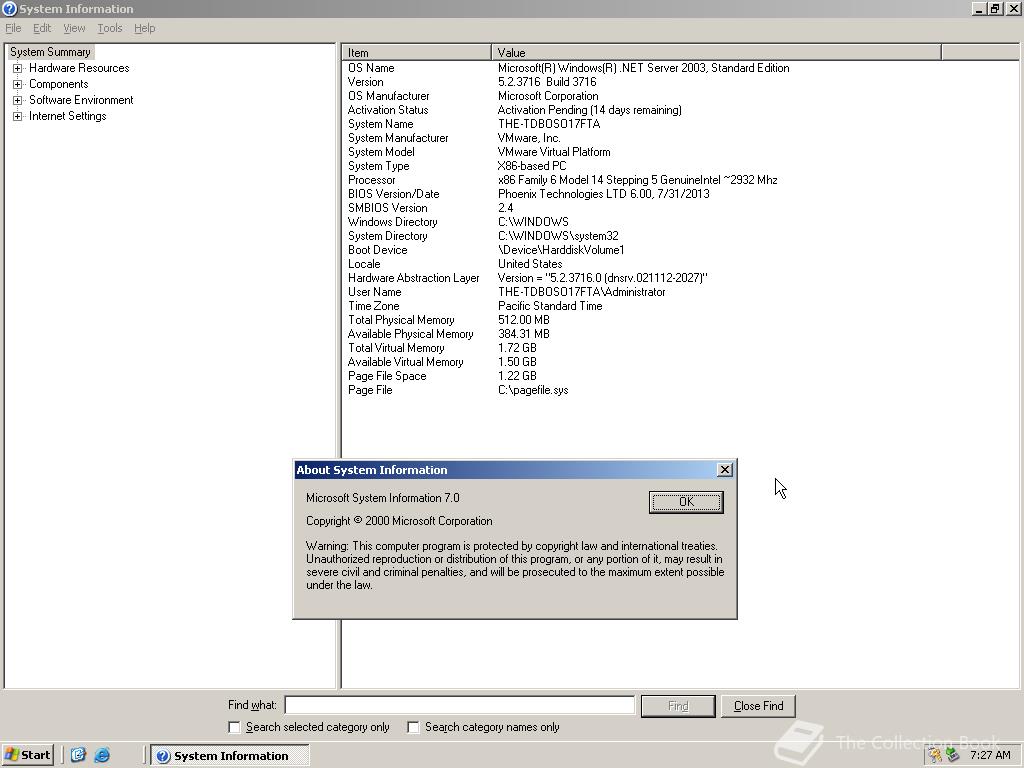Open the Edit menu
Screen dimensions: 1024x768
(42, 28)
